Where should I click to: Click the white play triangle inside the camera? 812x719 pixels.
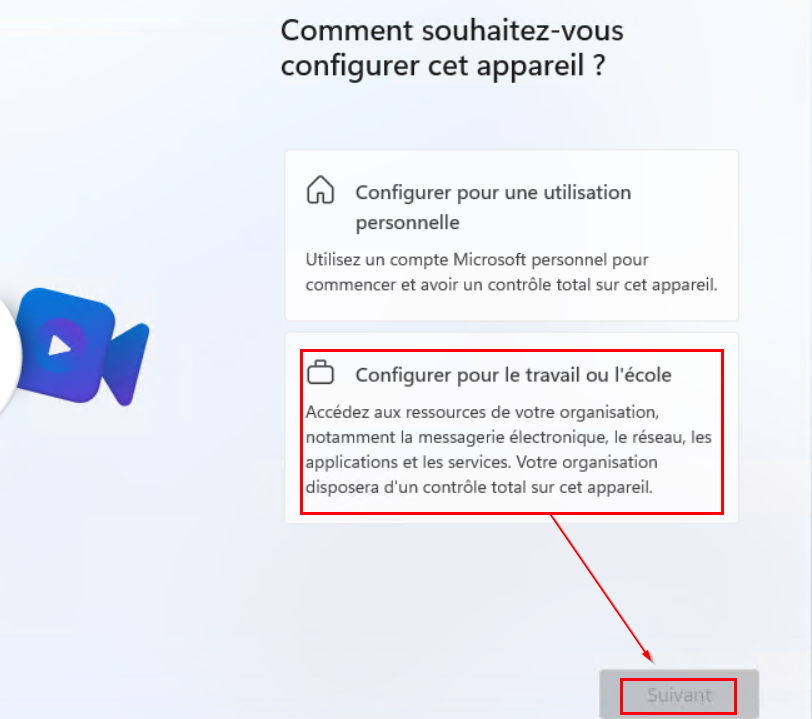59,346
